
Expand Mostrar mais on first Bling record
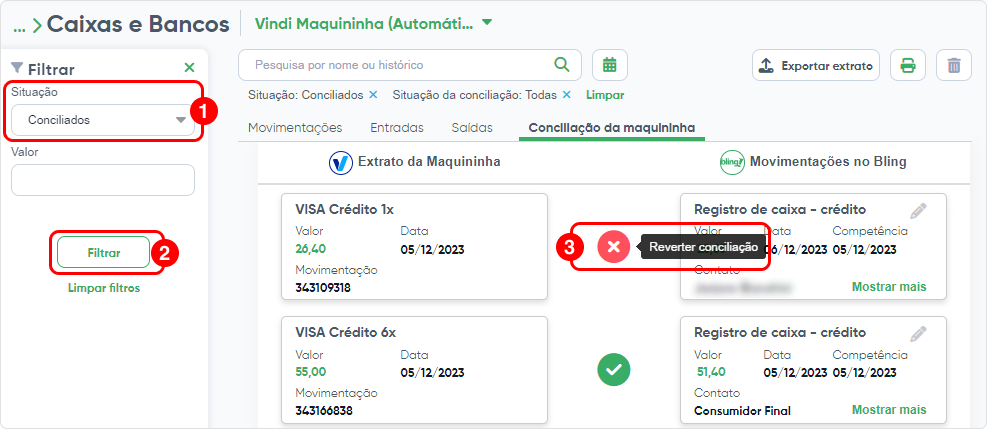[x=889, y=287]
